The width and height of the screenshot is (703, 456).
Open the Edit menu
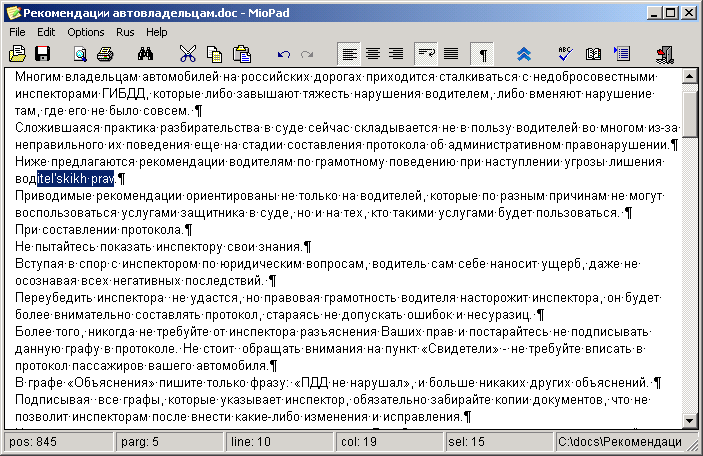(x=46, y=32)
